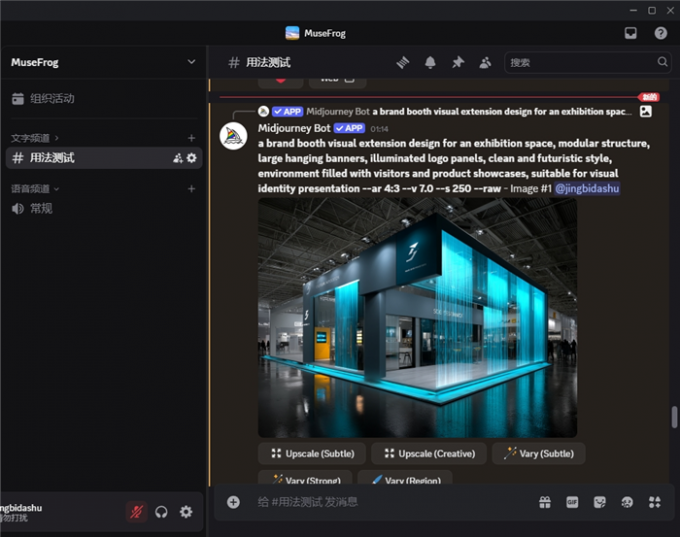Click the @jingbidashu mention

[587, 189]
